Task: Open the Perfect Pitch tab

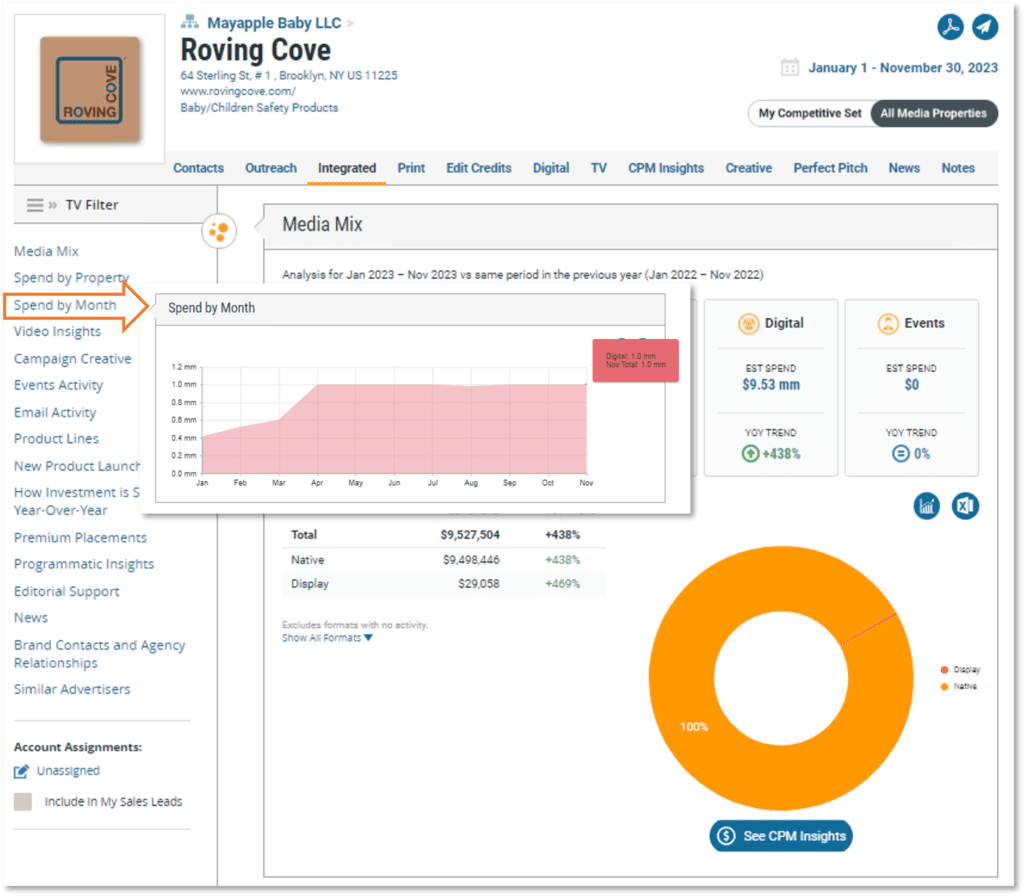Action: point(831,168)
